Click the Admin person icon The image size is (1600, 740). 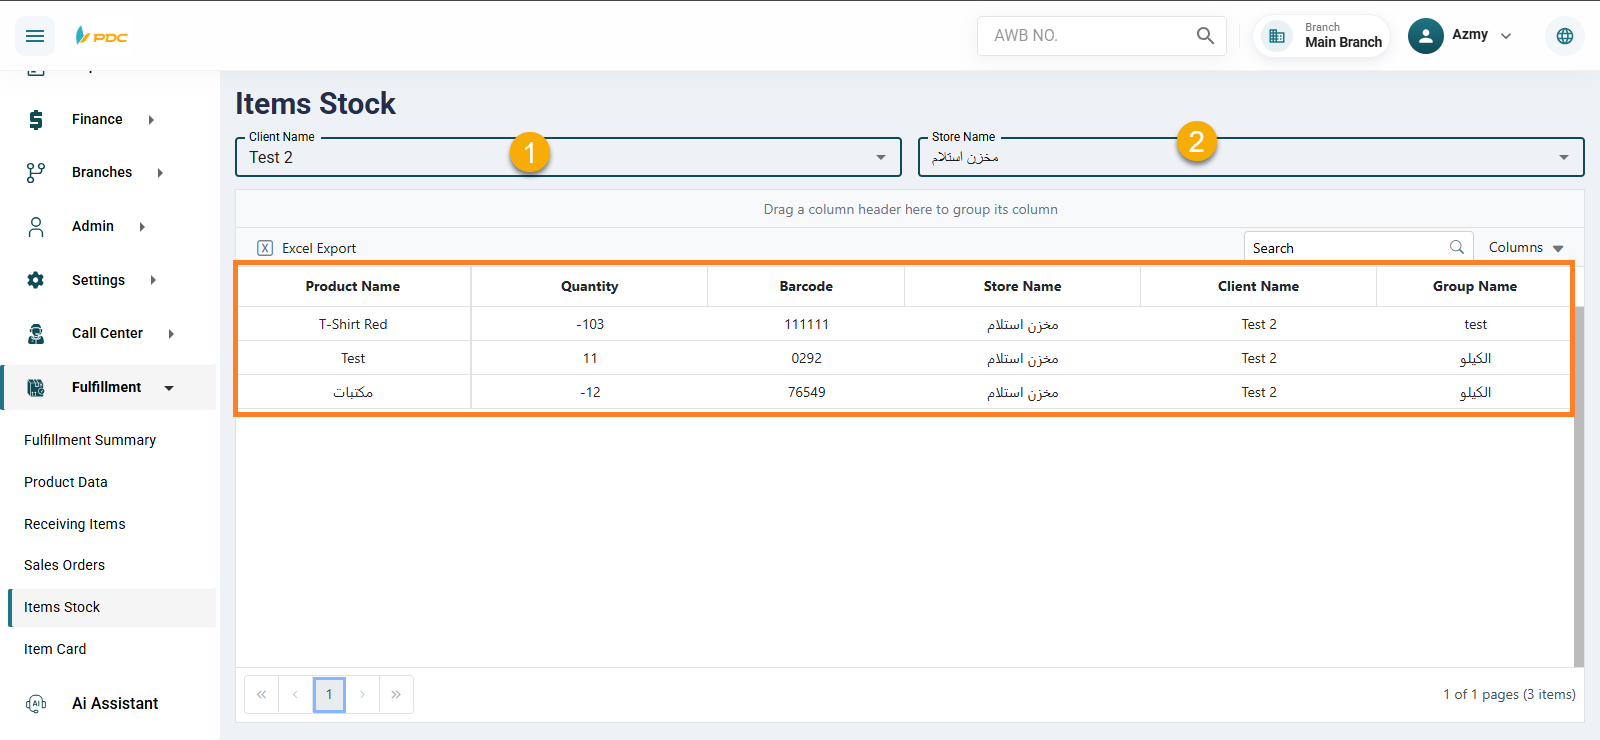pyautogui.click(x=36, y=227)
